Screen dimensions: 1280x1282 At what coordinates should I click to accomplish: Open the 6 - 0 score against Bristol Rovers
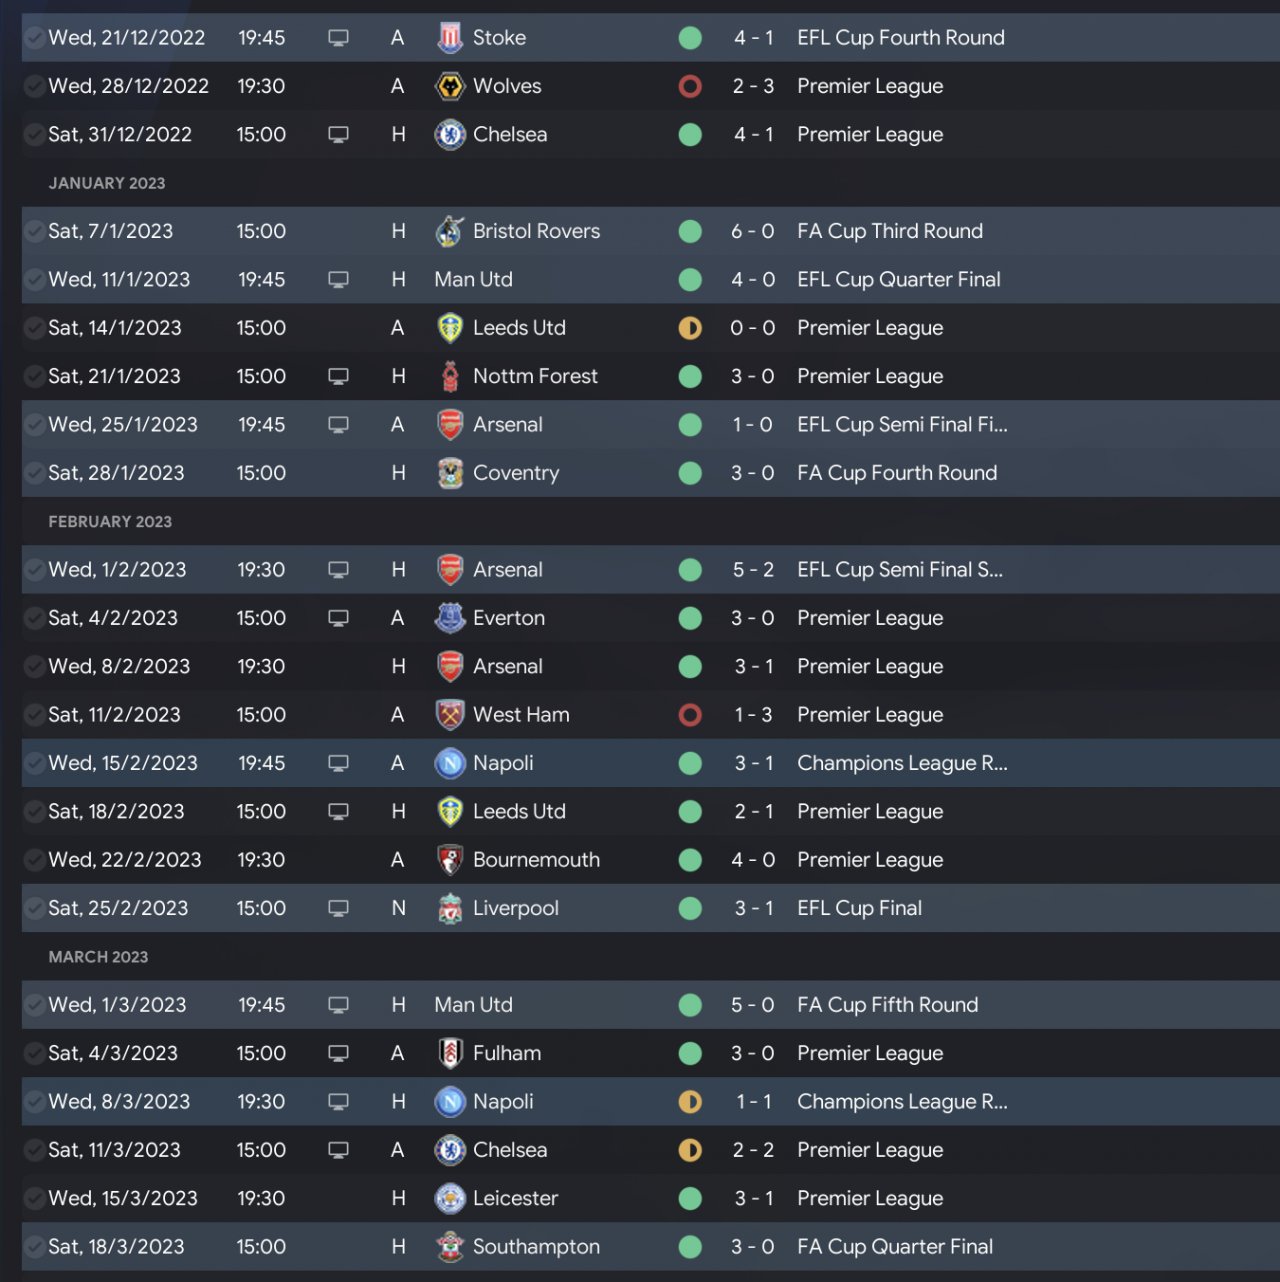[x=752, y=231]
